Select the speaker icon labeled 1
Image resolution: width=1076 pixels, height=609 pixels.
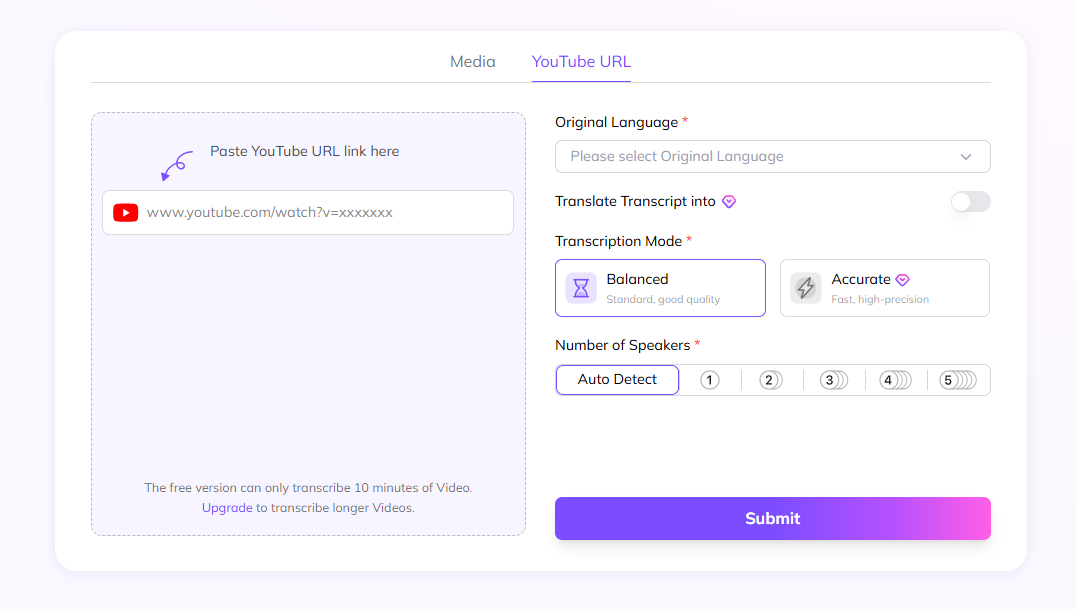point(710,380)
